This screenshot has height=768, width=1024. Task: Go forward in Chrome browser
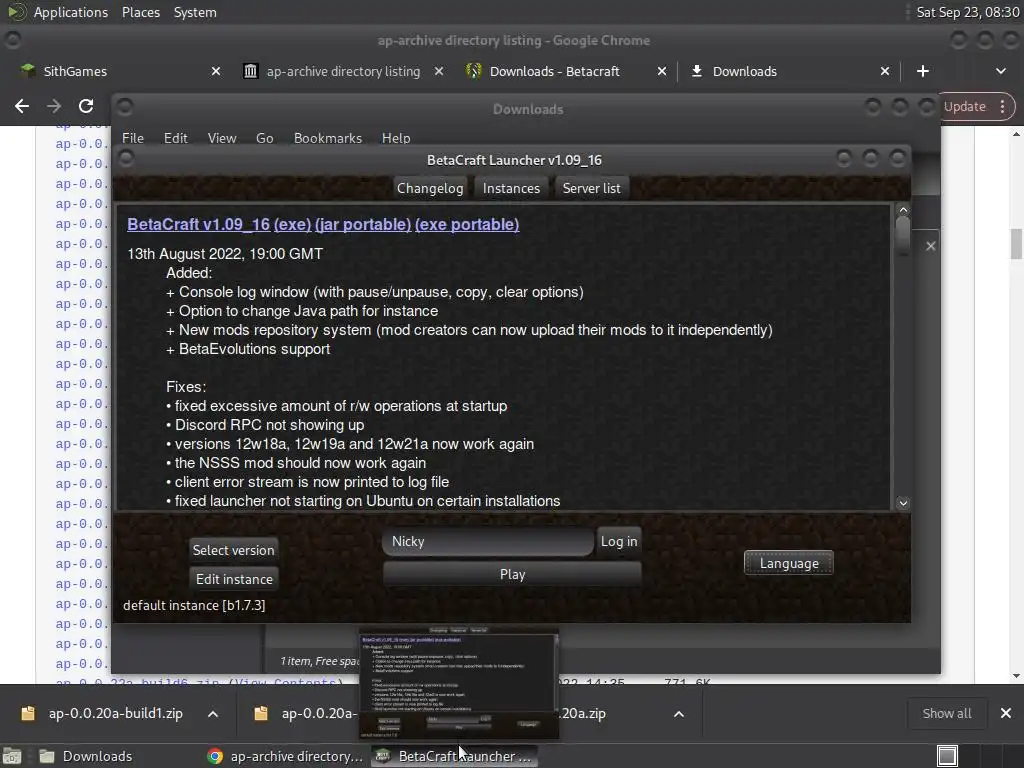click(54, 106)
